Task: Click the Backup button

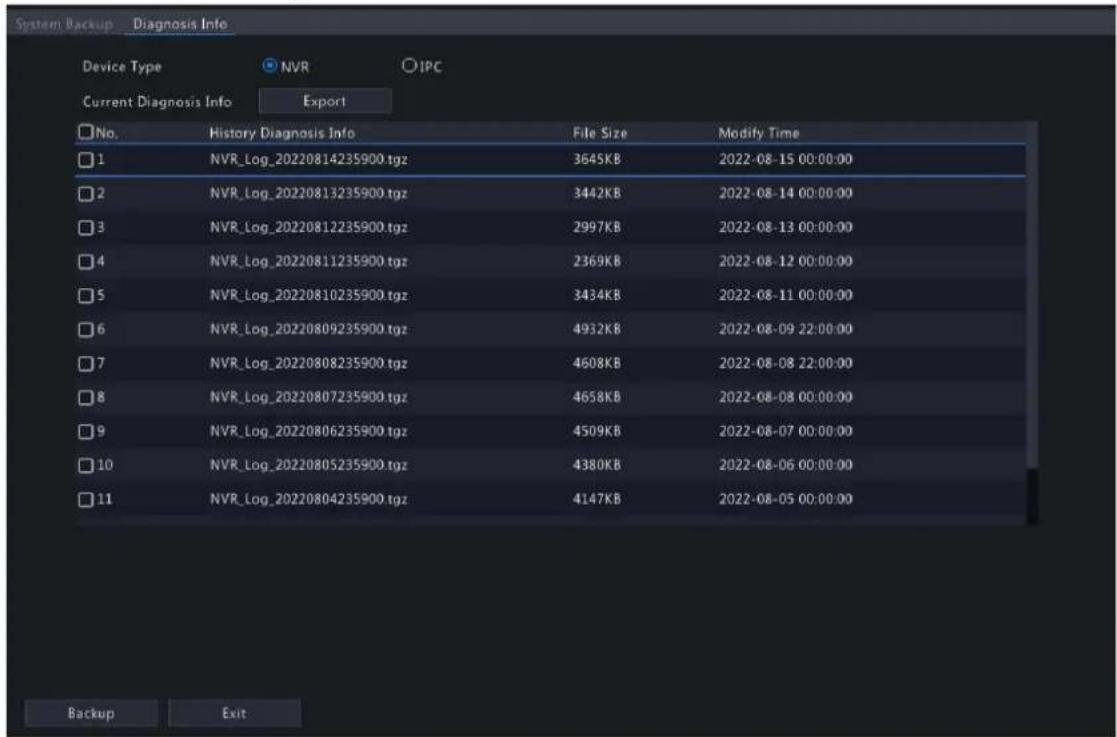Action: pos(91,713)
